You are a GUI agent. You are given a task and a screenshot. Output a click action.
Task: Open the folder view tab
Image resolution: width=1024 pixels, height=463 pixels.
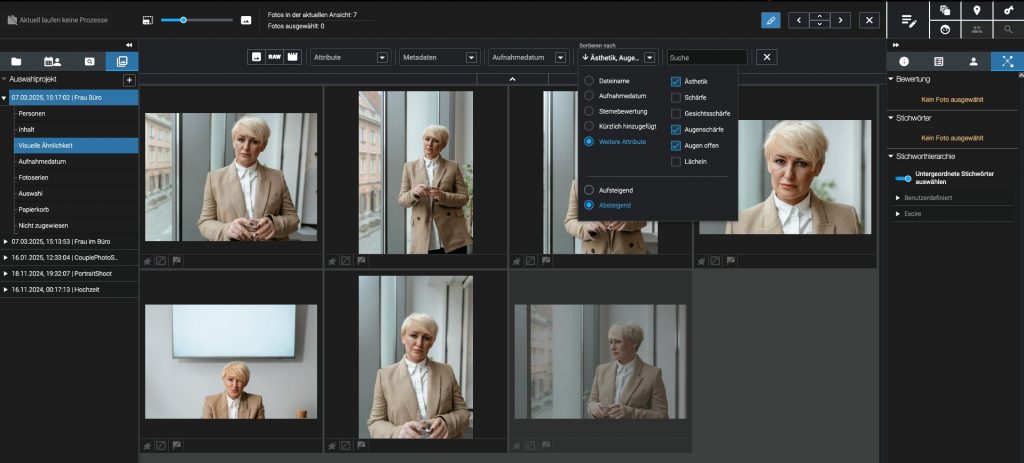(x=16, y=61)
